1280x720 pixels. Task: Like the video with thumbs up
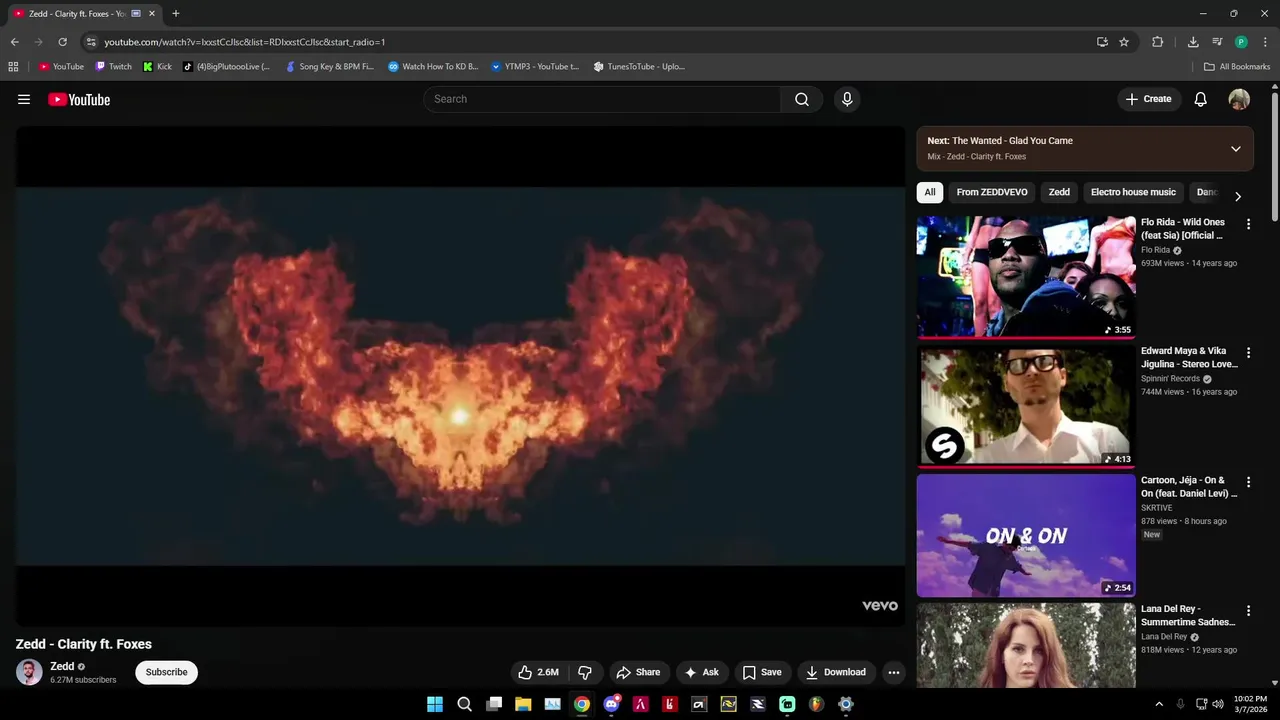click(538, 672)
